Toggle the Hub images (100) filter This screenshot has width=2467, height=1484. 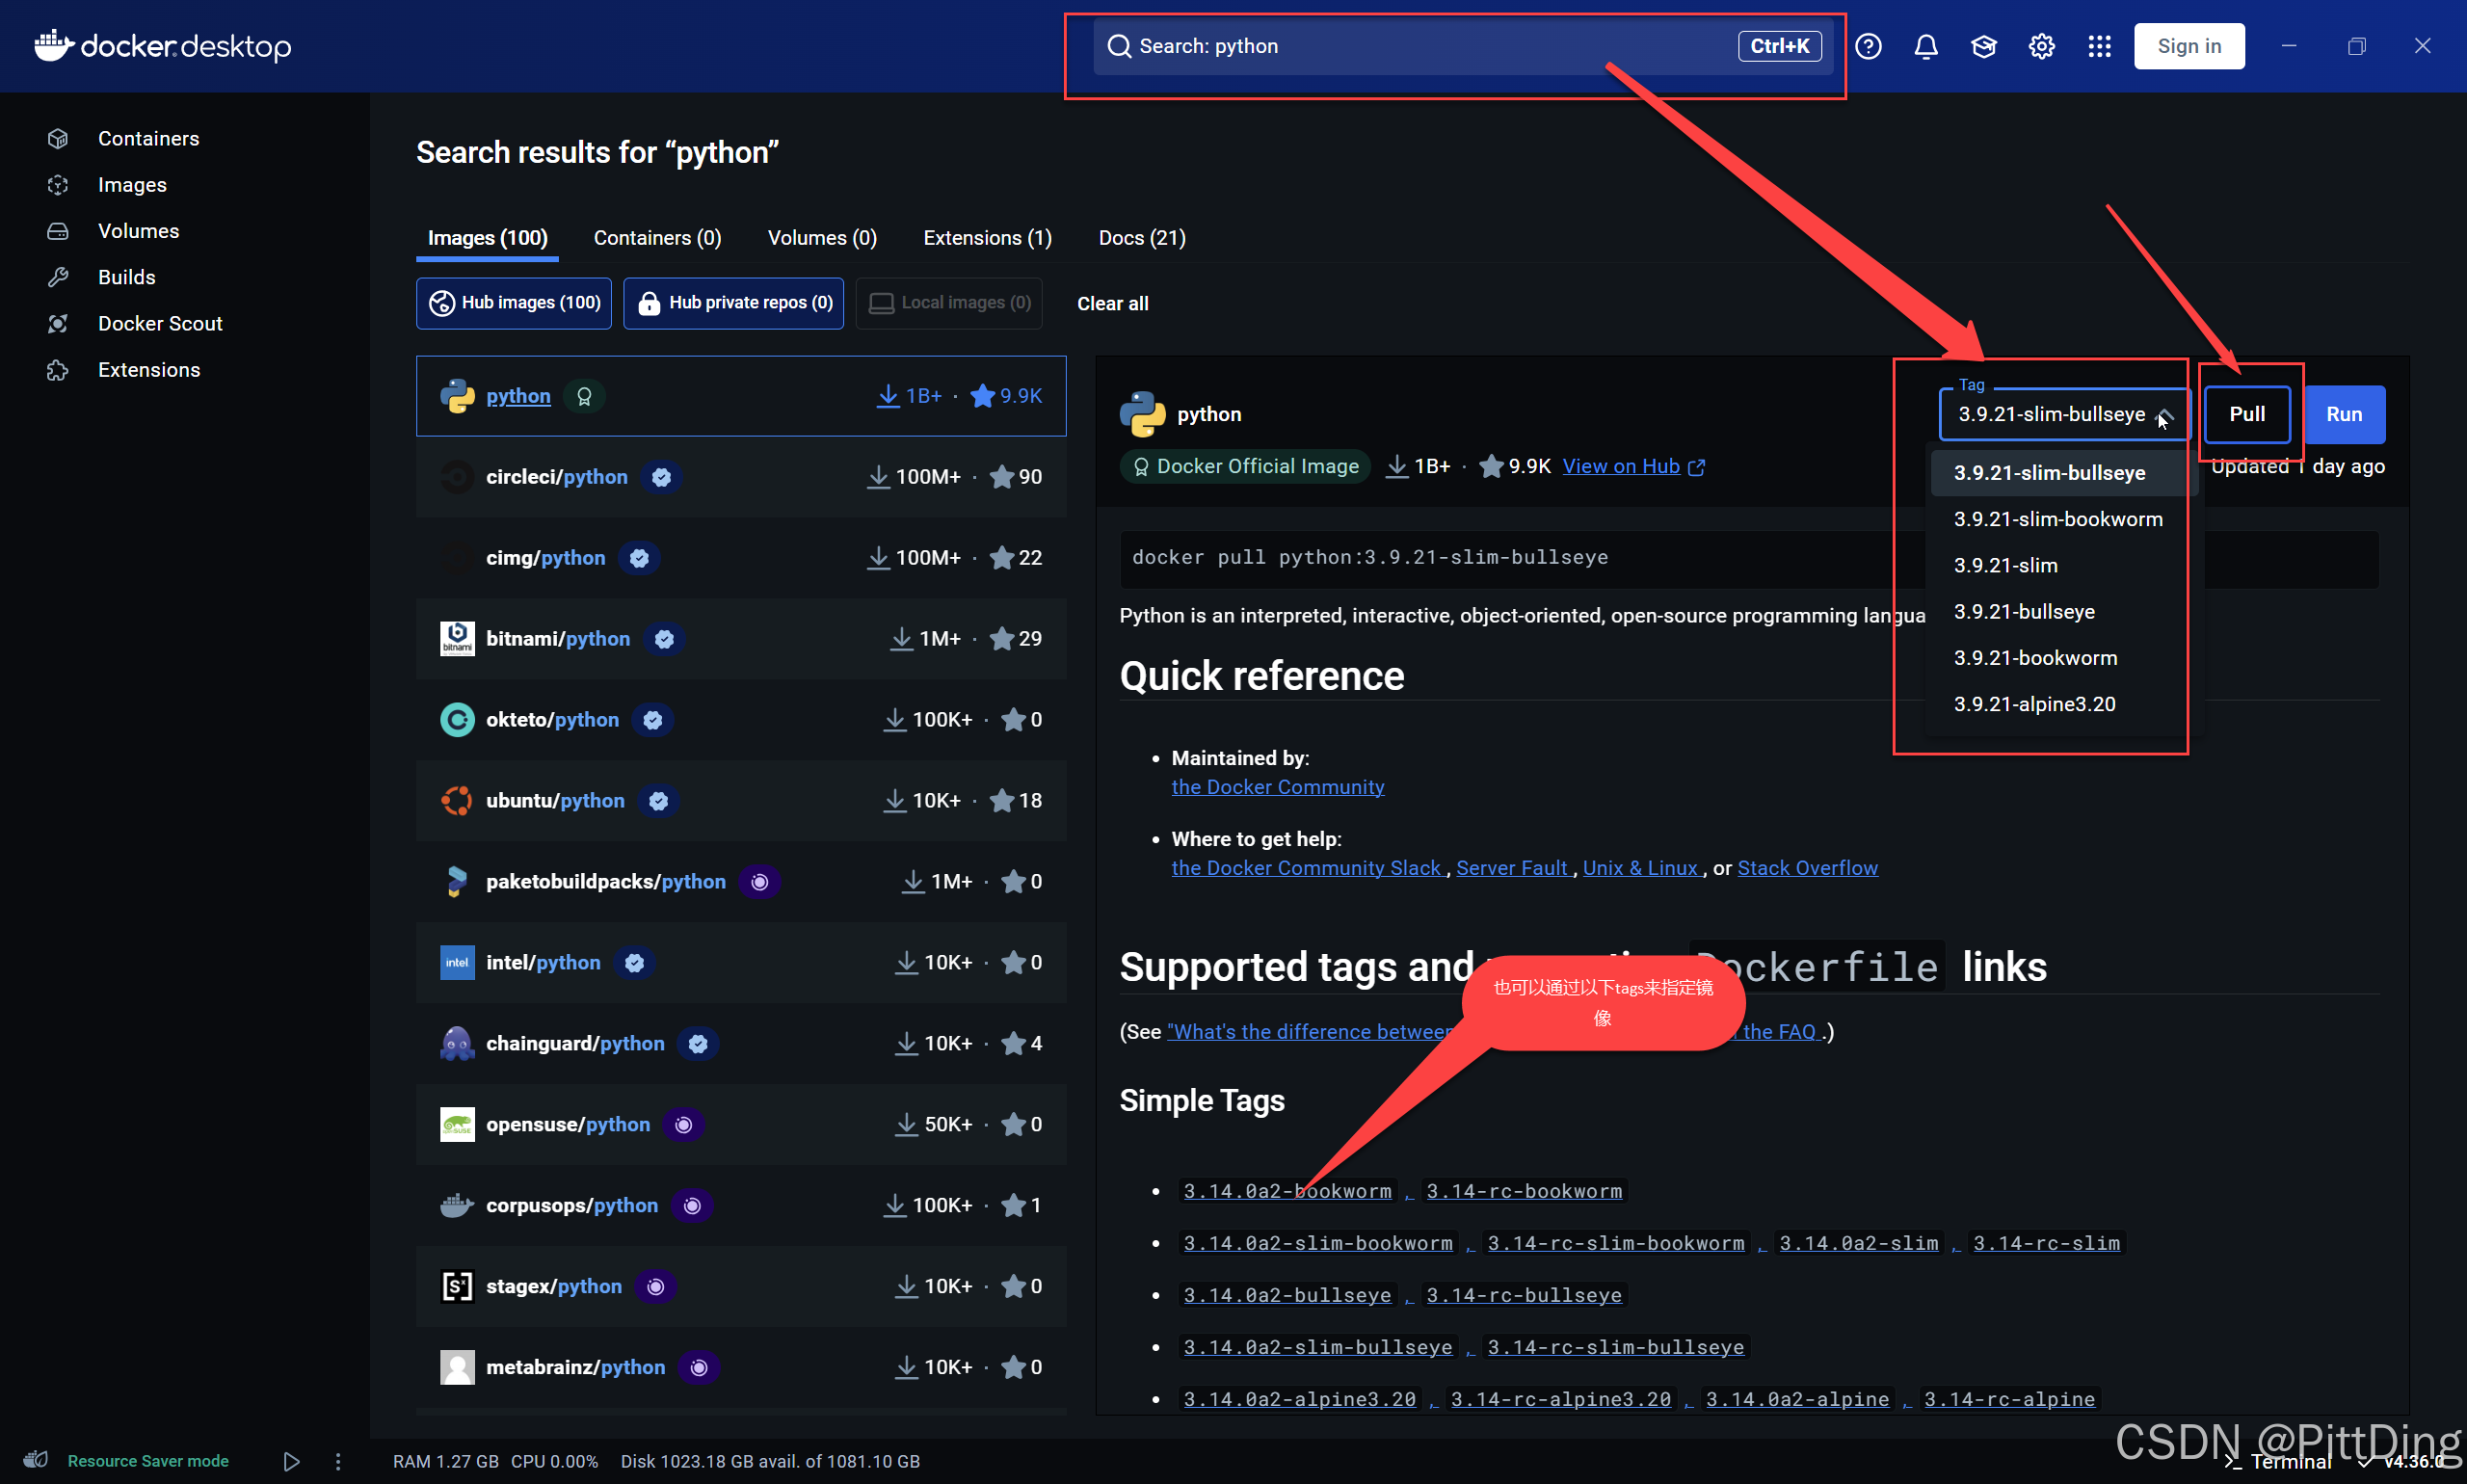(x=514, y=303)
